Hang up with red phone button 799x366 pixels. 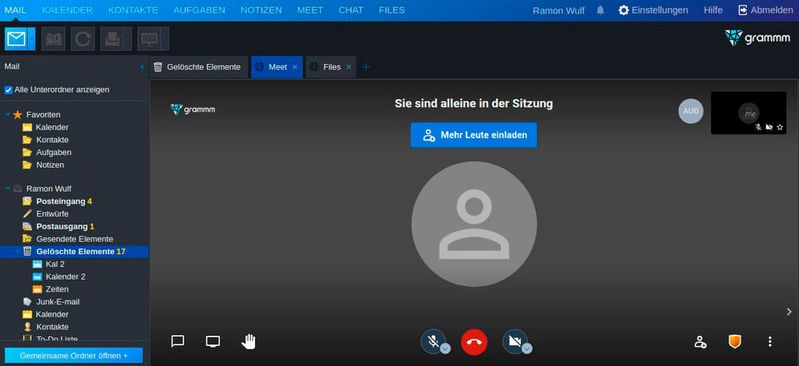click(474, 342)
